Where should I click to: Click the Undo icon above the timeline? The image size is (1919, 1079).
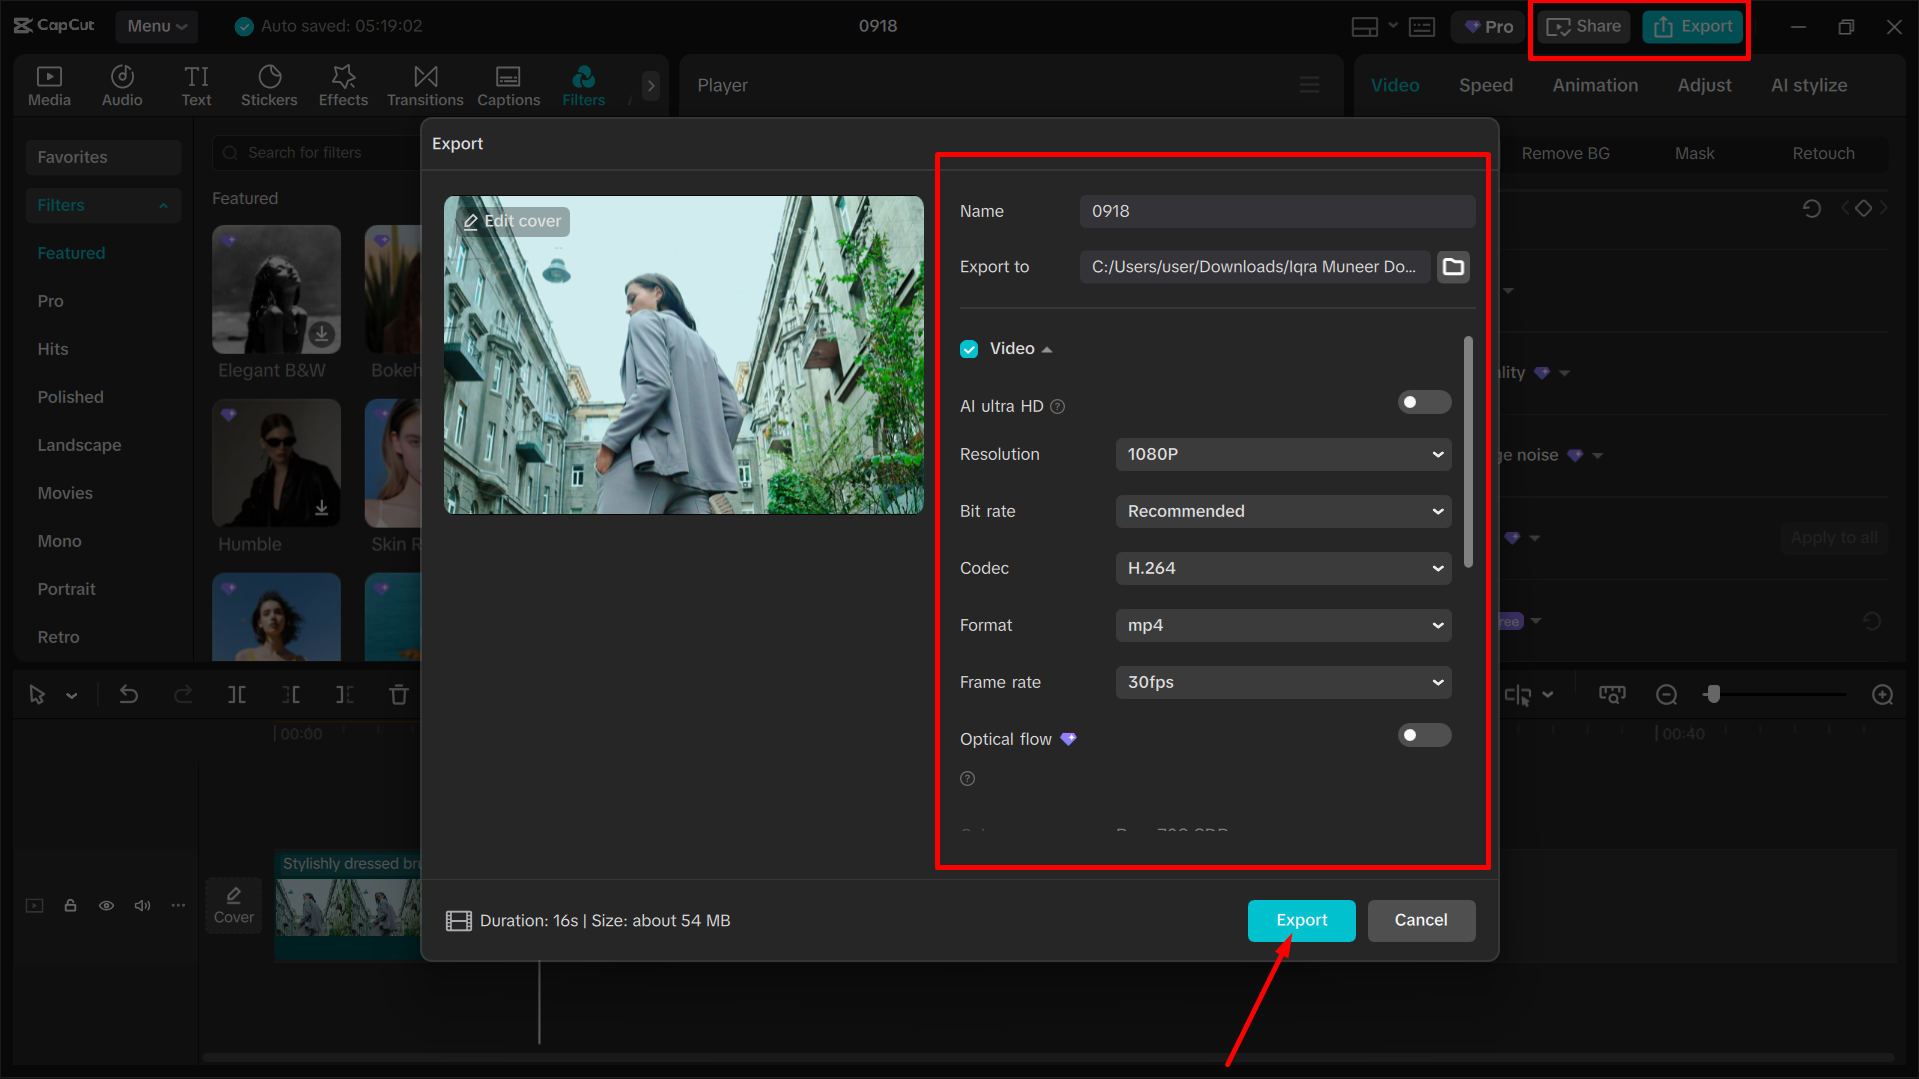pyautogui.click(x=129, y=694)
